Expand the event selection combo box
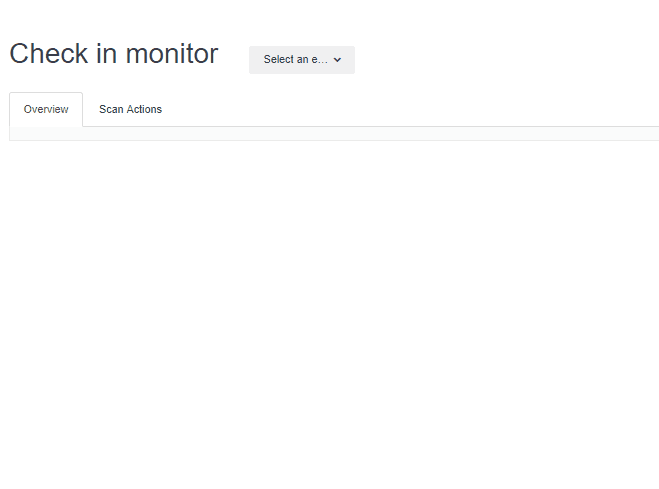659x489 pixels. tap(302, 60)
